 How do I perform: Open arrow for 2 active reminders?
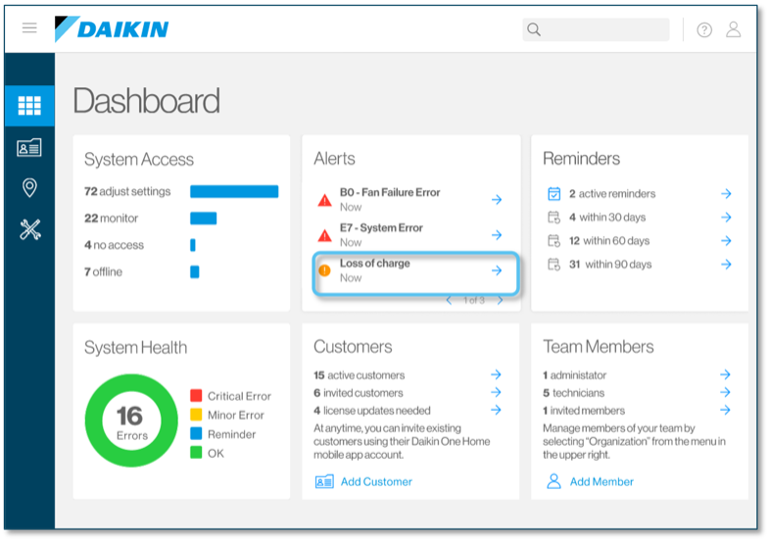726,194
